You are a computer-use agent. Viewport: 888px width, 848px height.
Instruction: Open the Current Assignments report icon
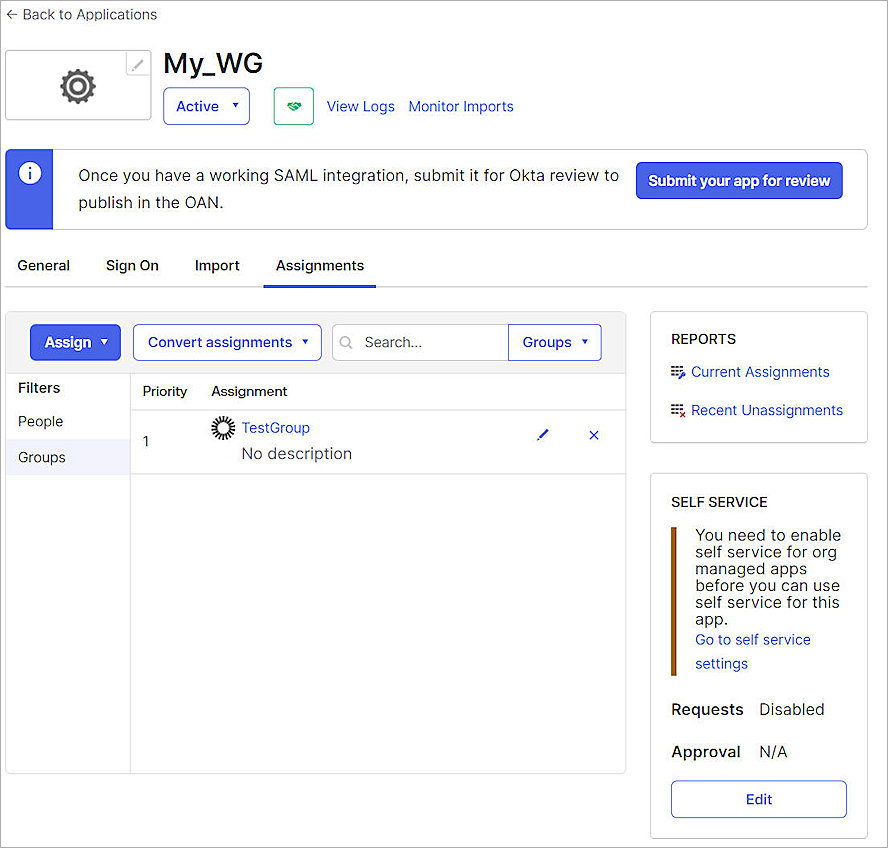tap(678, 372)
